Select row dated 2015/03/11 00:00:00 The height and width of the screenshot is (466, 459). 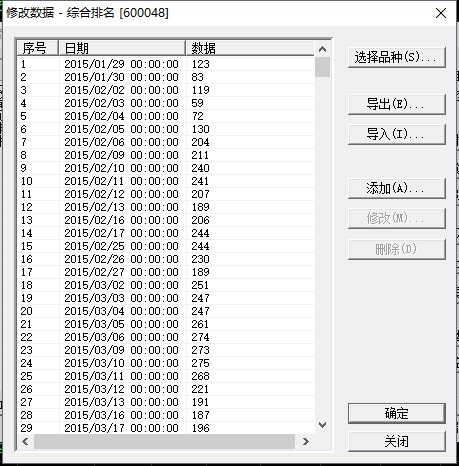[x=166, y=376]
